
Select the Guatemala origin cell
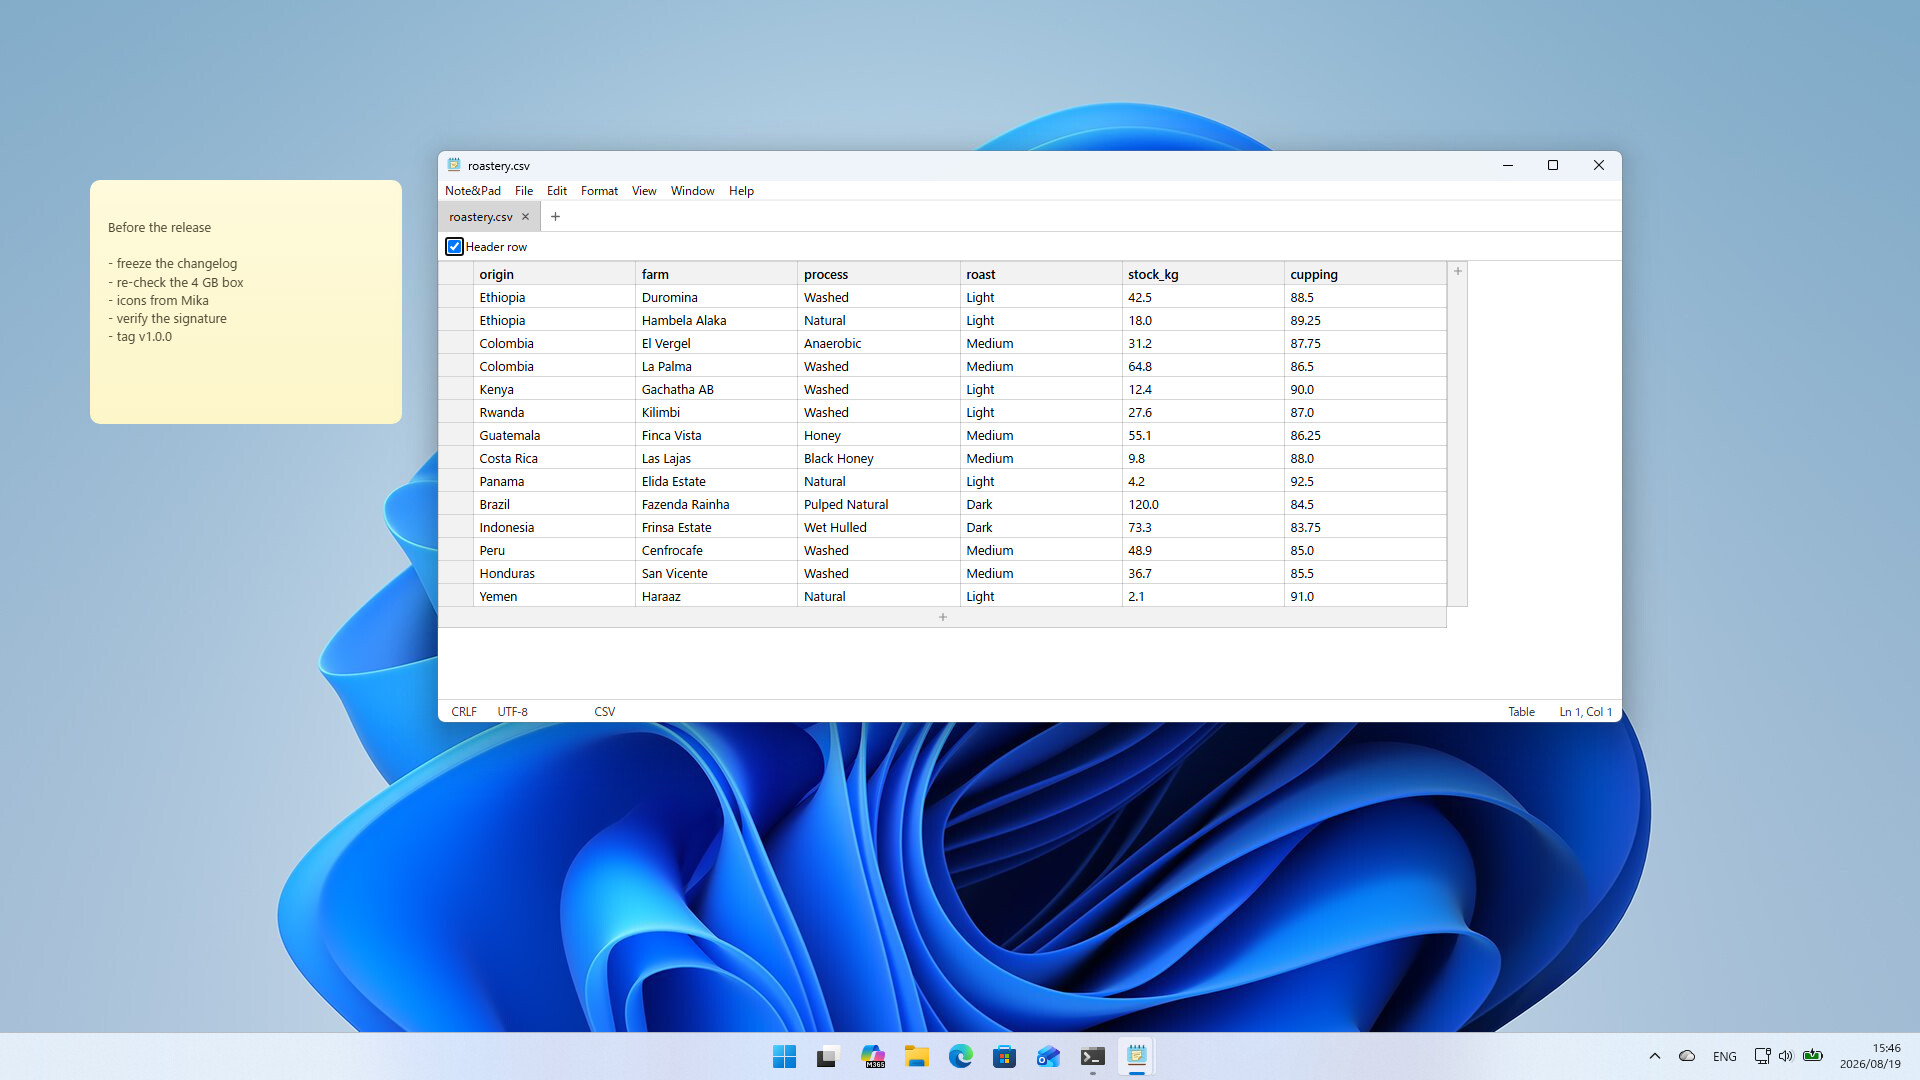(554, 435)
